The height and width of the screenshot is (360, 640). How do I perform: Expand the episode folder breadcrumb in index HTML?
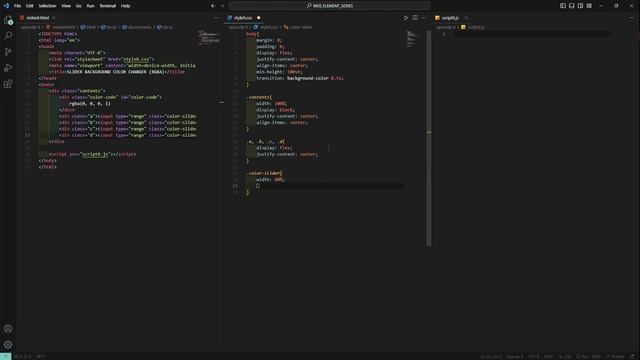pos(30,27)
